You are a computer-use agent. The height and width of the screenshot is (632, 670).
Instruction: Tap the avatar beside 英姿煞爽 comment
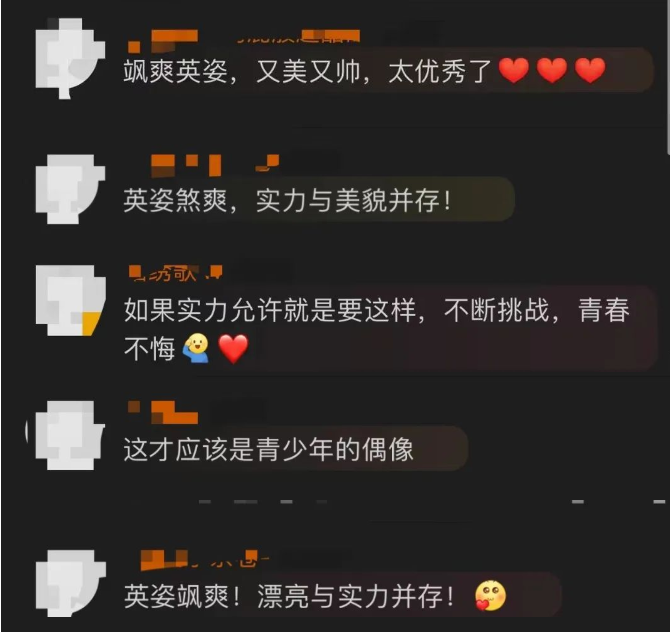coord(70,189)
